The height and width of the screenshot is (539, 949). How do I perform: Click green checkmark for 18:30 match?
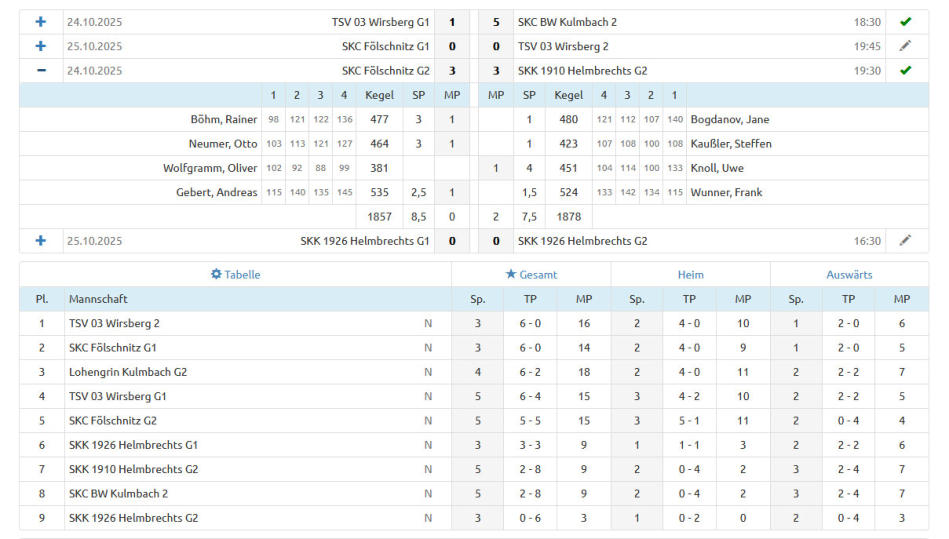point(905,22)
